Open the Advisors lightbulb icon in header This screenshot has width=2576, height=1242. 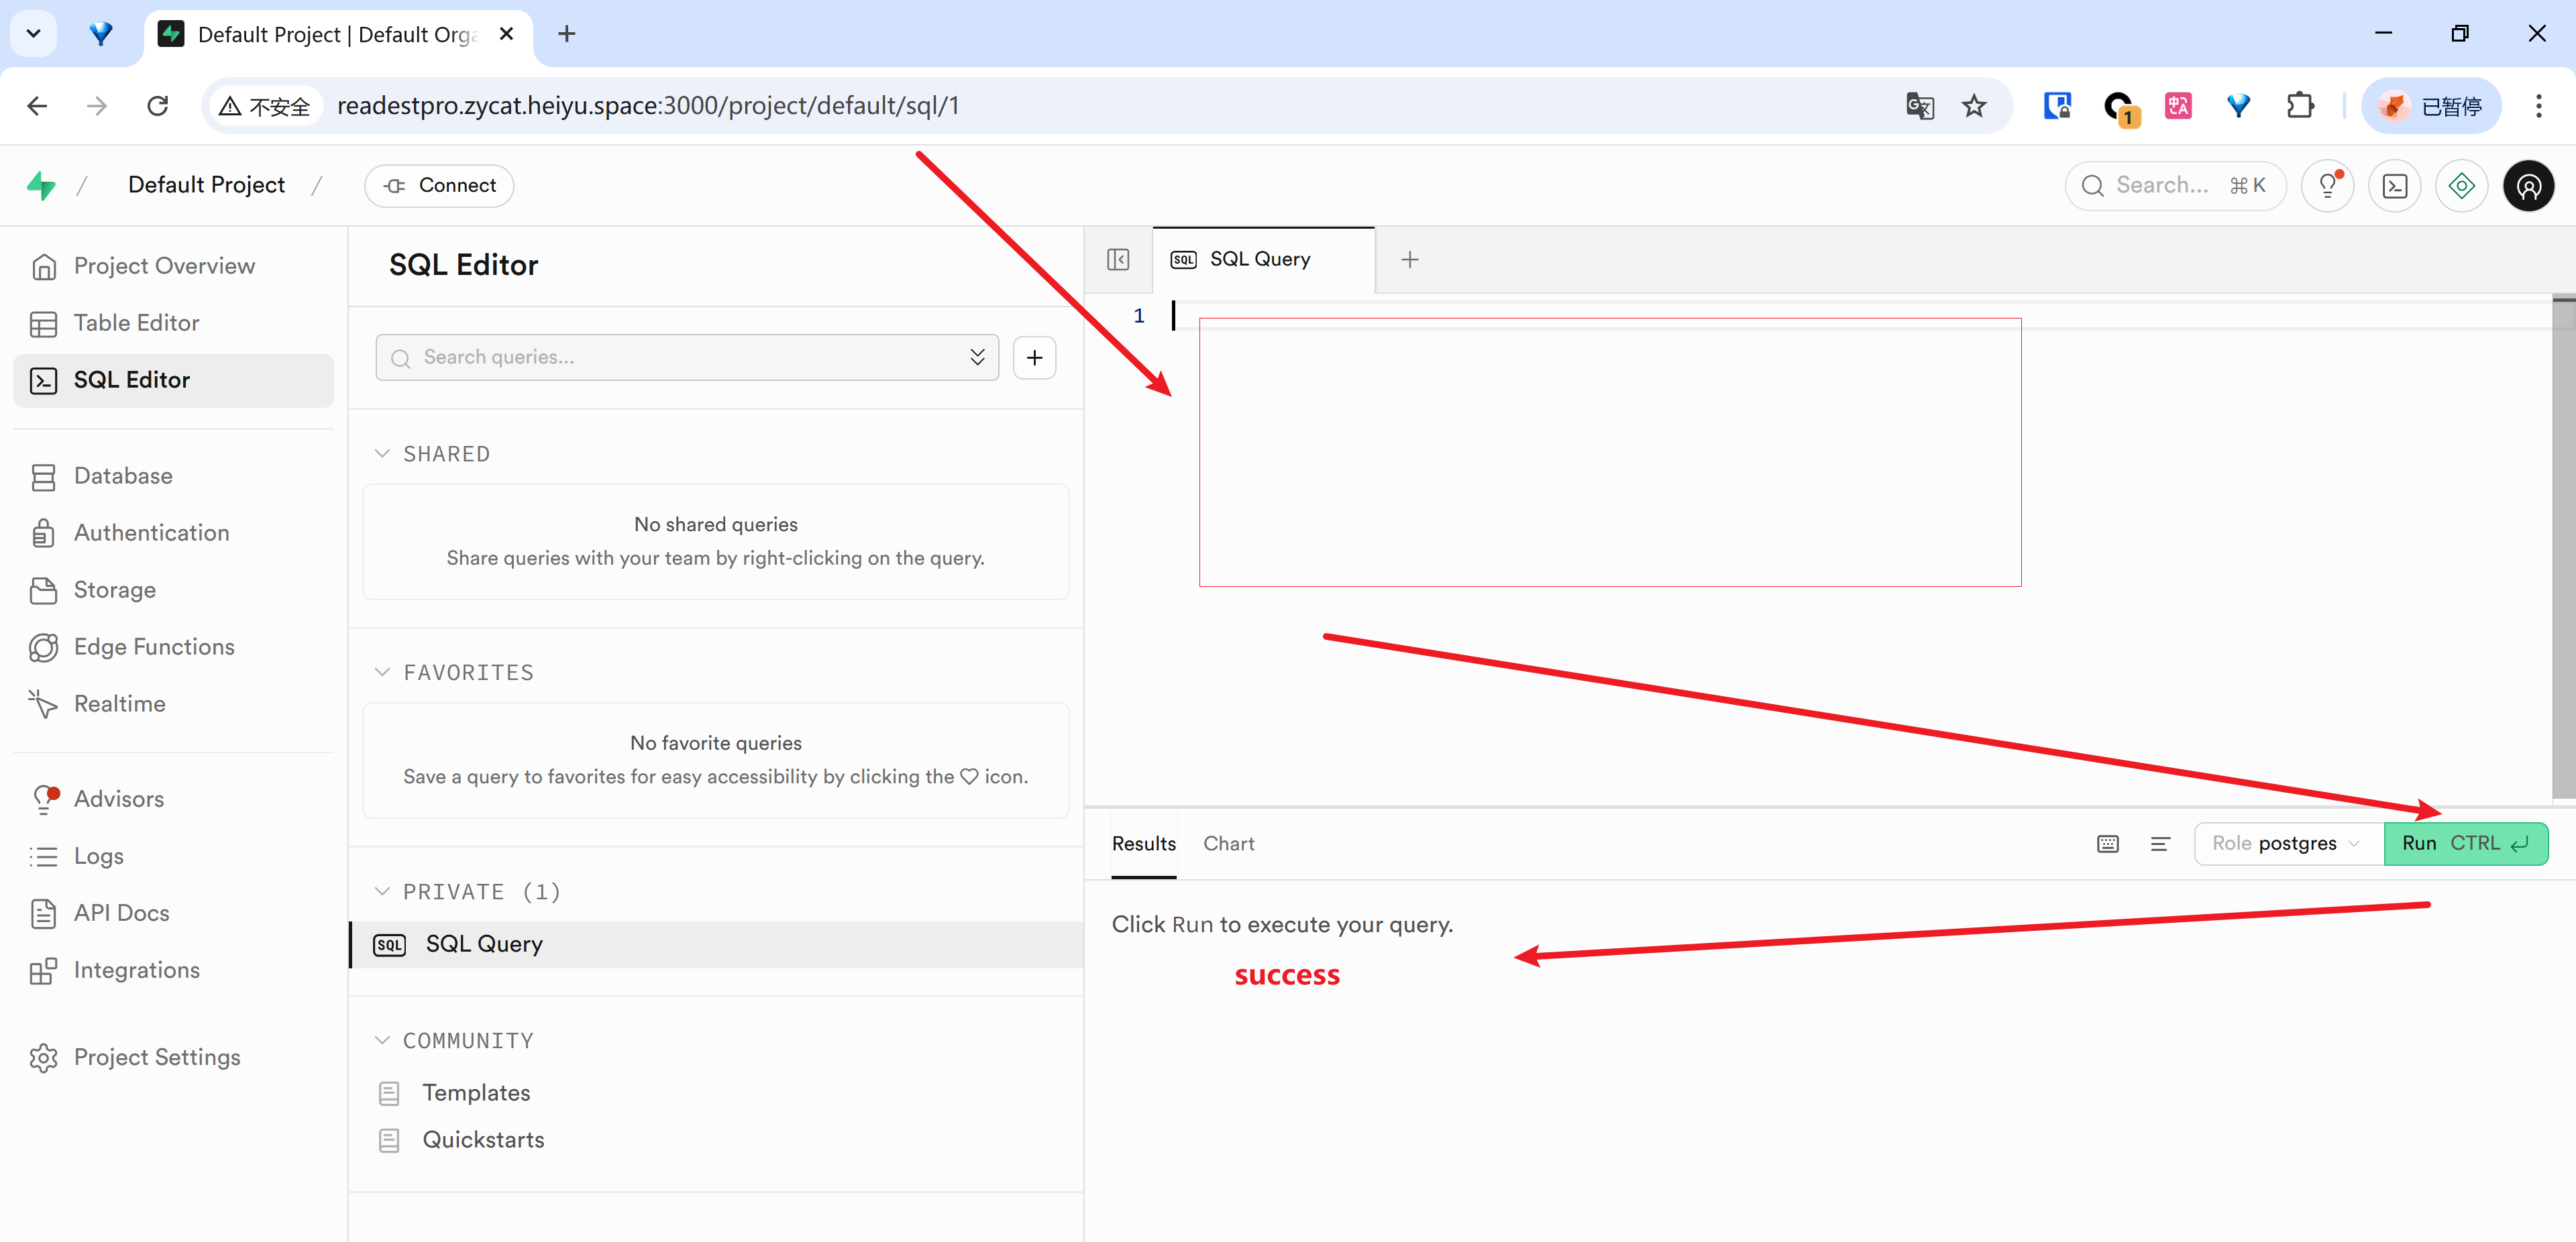coord(2328,186)
